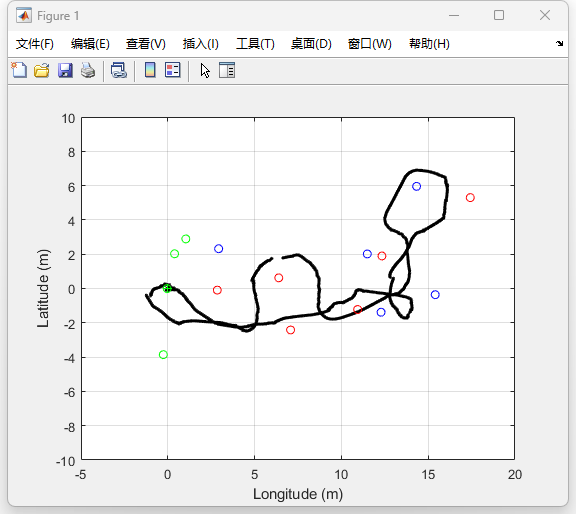The width and height of the screenshot is (576, 514).
Task: Expand the 工具(T) menu
Action: click(x=255, y=44)
